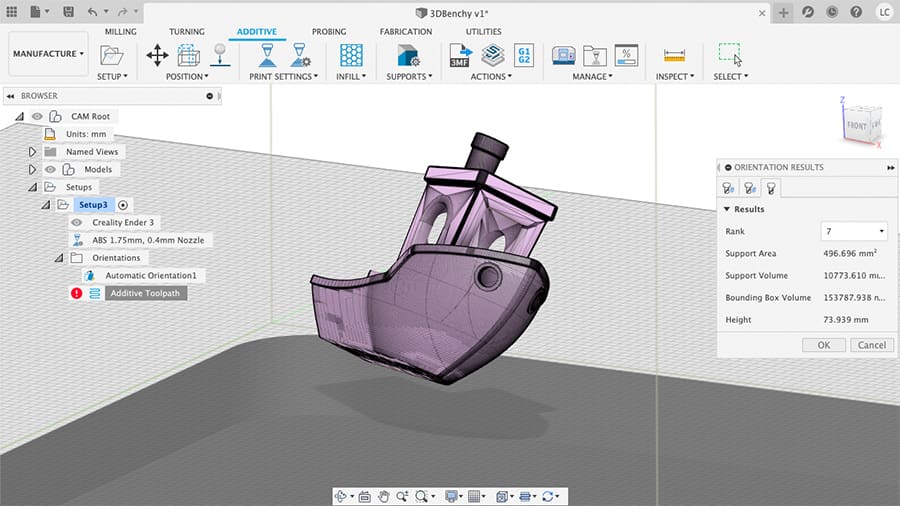Activate the Setup3 radio button

[123, 205]
